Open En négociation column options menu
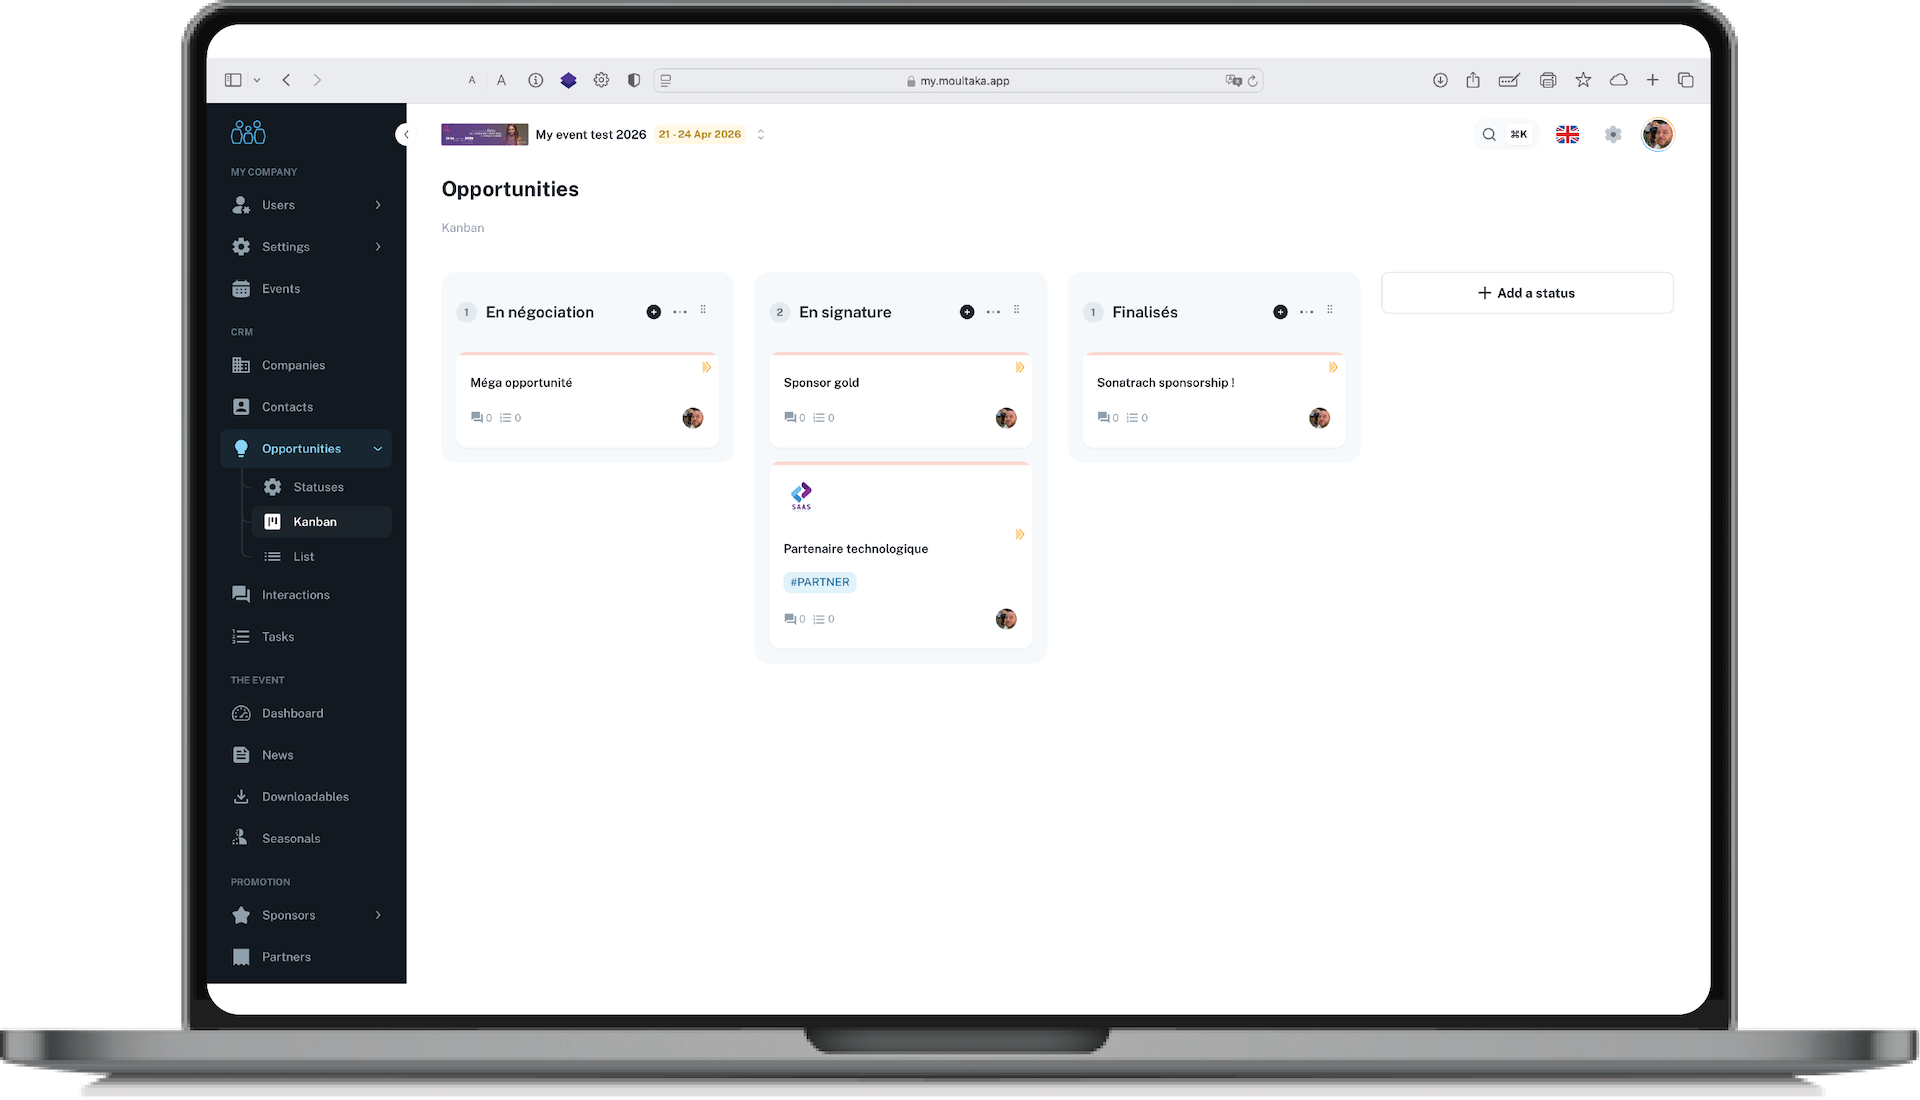The width and height of the screenshot is (1920, 1100). [680, 312]
